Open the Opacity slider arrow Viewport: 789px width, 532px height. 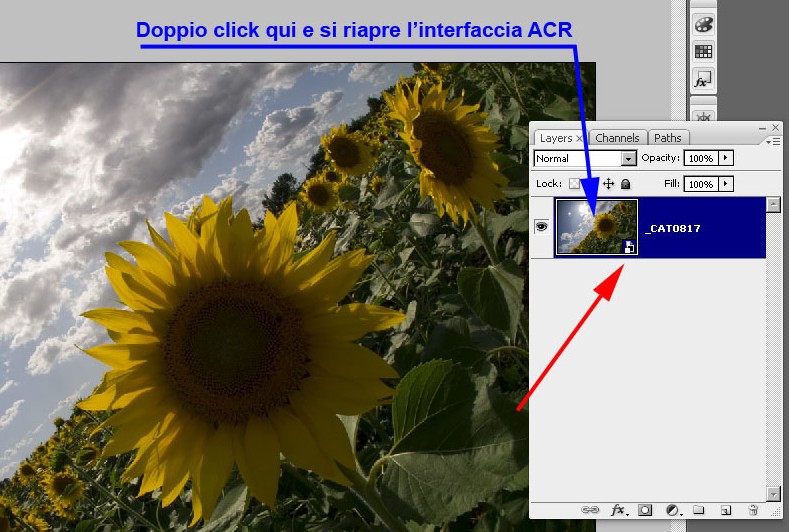click(726, 158)
